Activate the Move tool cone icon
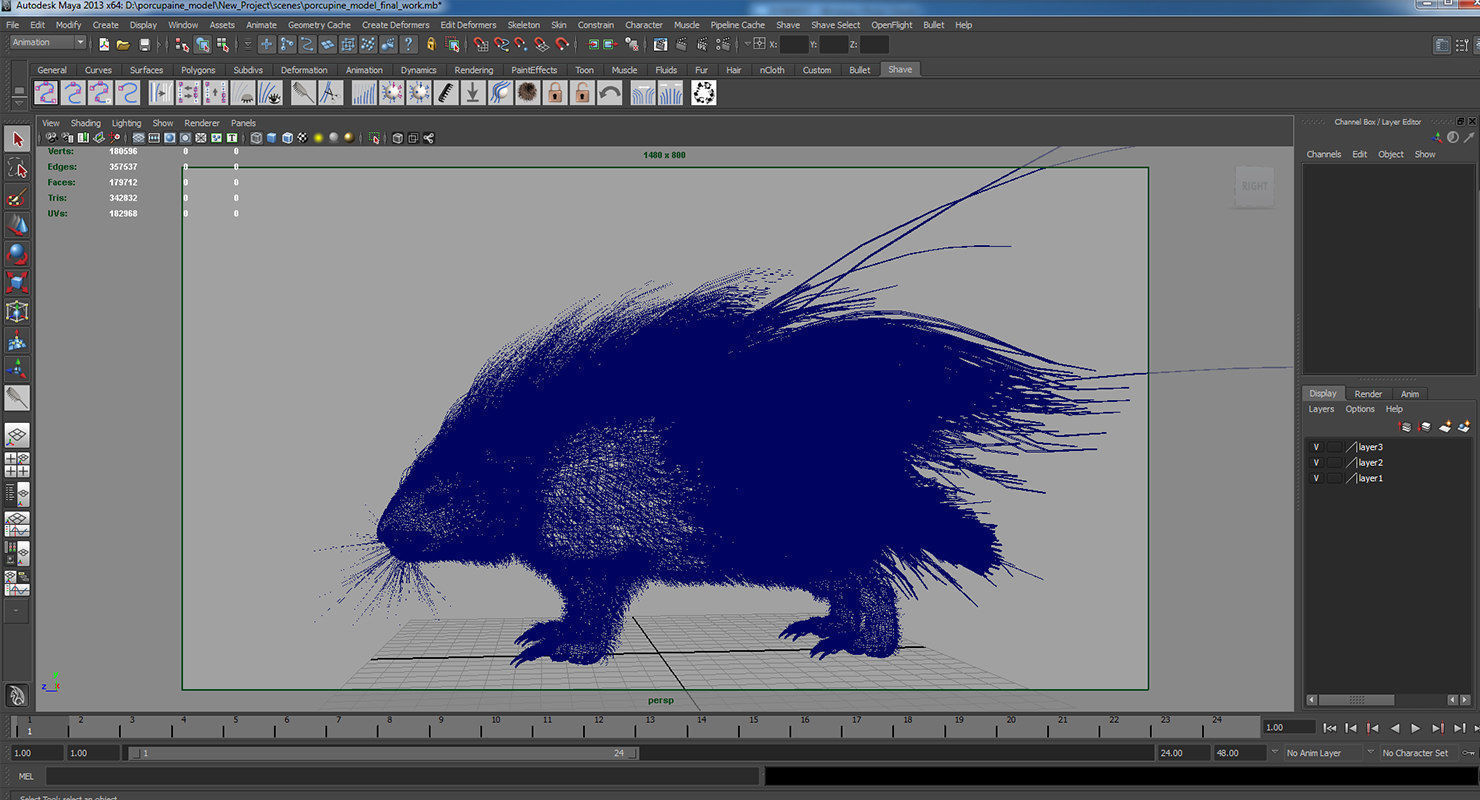The image size is (1480, 800). point(17,225)
